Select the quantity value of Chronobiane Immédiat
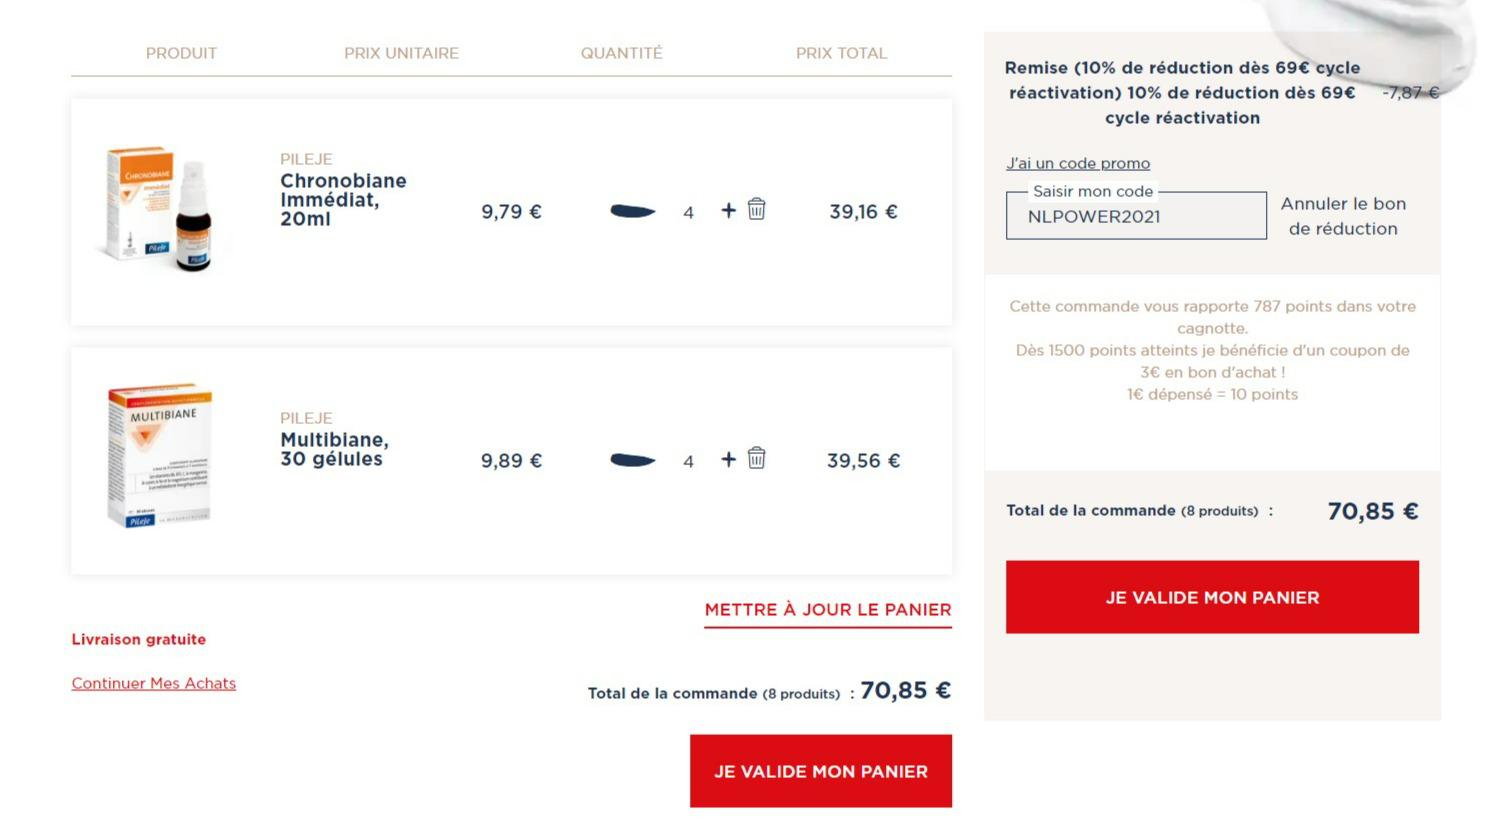The height and width of the screenshot is (829, 1511). [x=688, y=212]
